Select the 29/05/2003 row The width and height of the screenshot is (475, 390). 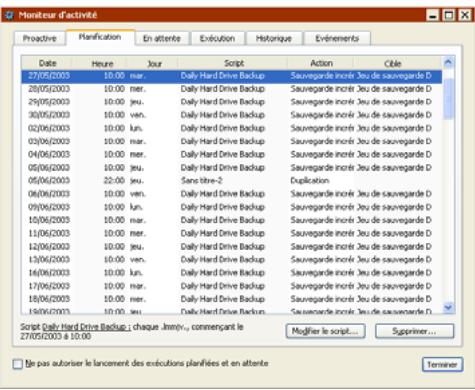pos(232,102)
